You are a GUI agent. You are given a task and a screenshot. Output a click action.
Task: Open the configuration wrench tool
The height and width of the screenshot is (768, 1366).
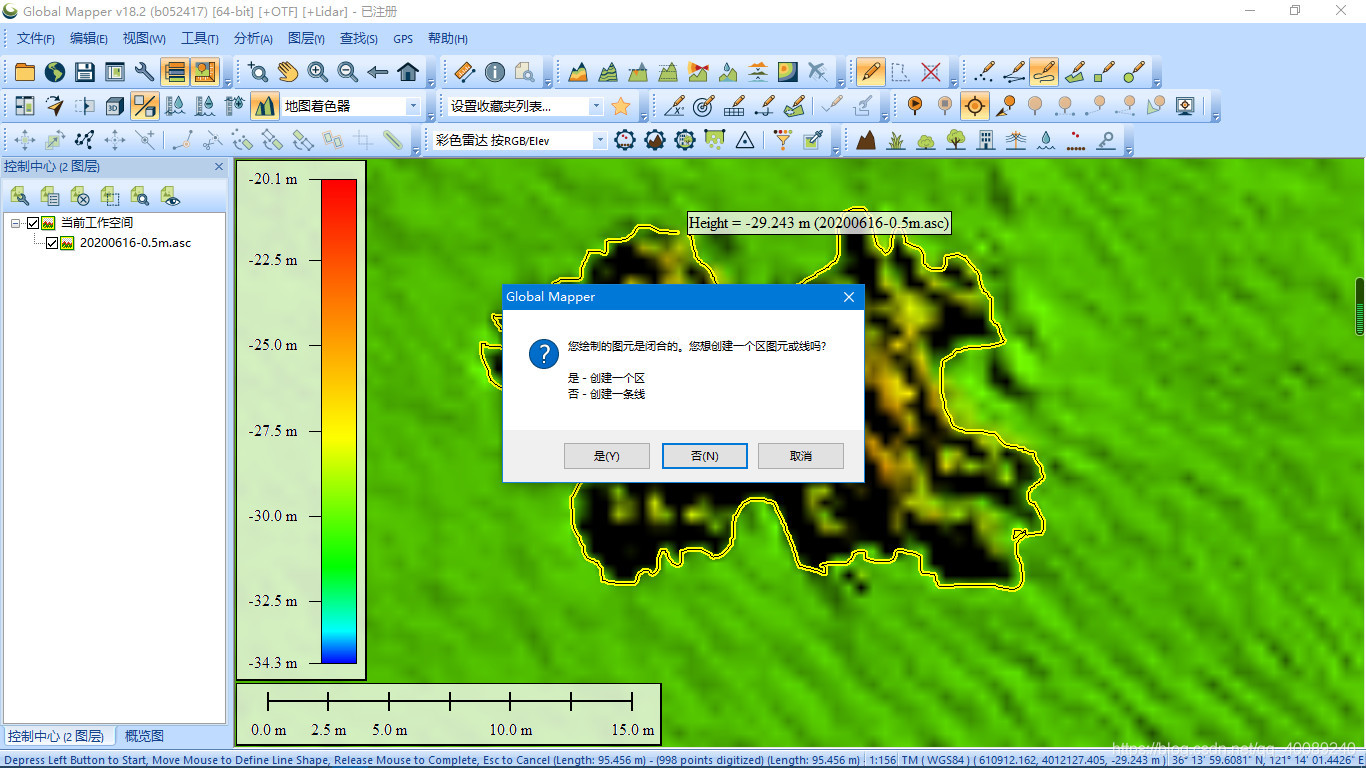(145, 72)
